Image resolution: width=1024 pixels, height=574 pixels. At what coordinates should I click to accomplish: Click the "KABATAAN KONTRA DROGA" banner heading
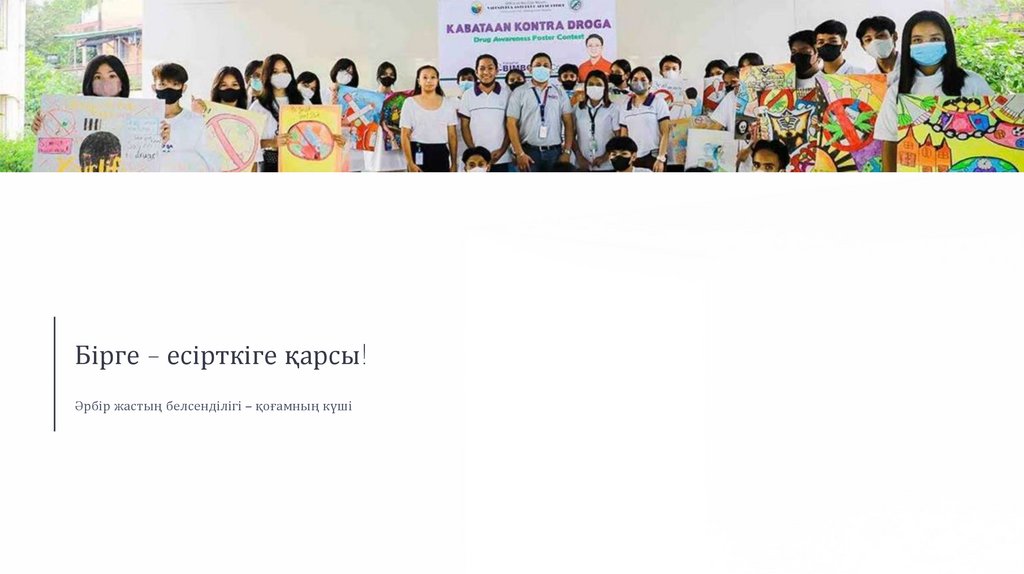point(528,27)
